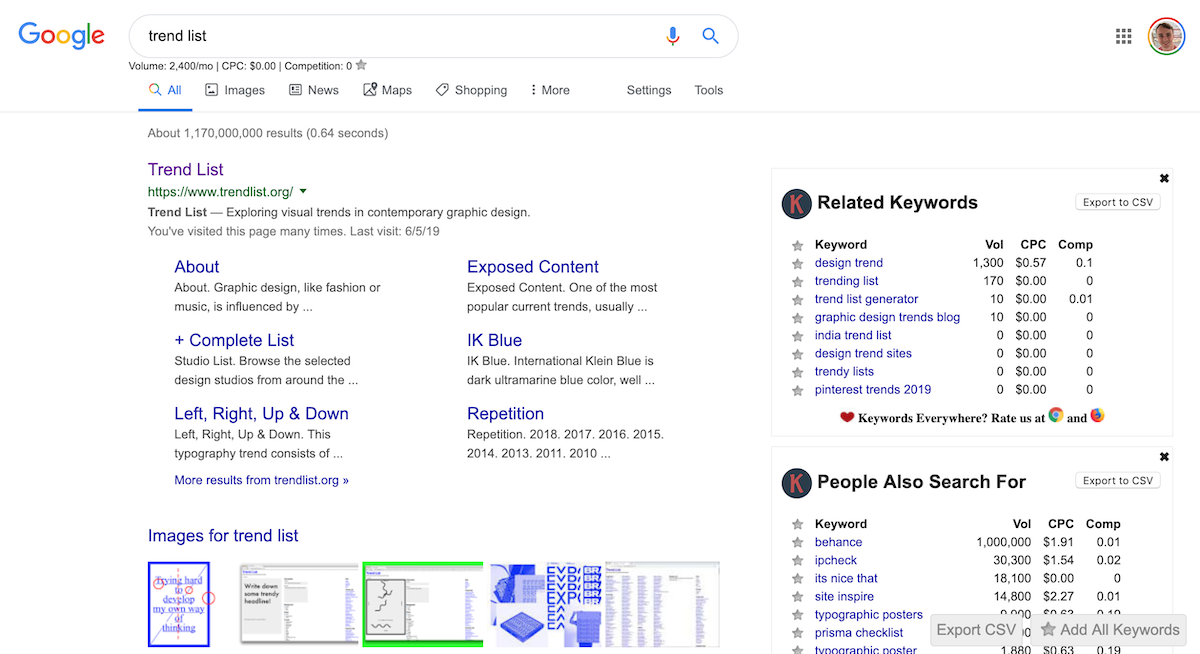
Task: Star the "graphic design trends blog" keyword
Action: click(797, 318)
